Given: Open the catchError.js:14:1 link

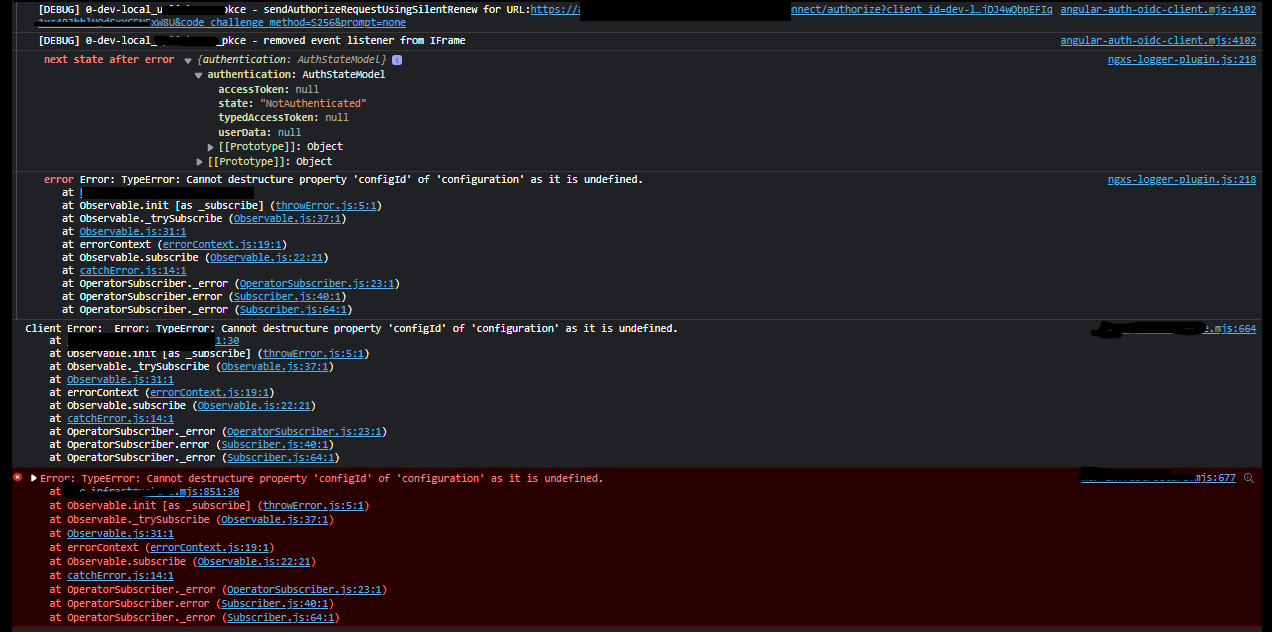Looking at the screenshot, I should 132,270.
